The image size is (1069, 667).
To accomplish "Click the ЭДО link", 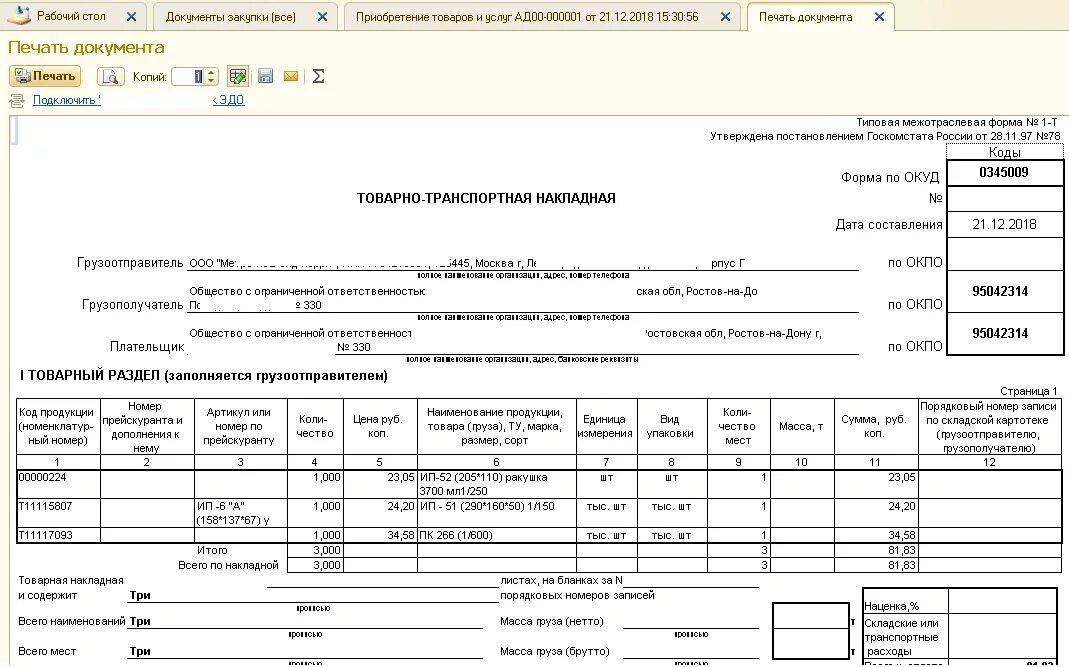I will (228, 100).
